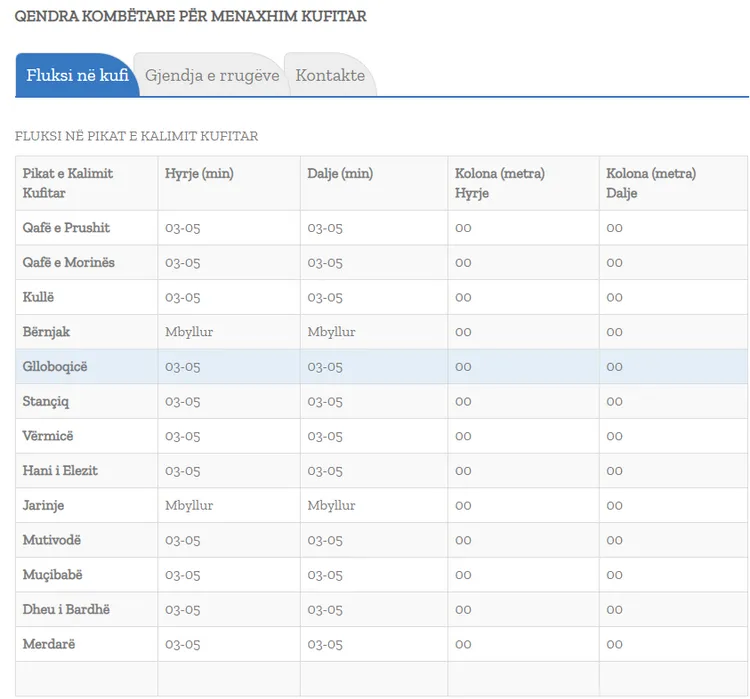750x699 pixels.
Task: Click Stançiq Hyrje time 03-05
Action: 182,401
